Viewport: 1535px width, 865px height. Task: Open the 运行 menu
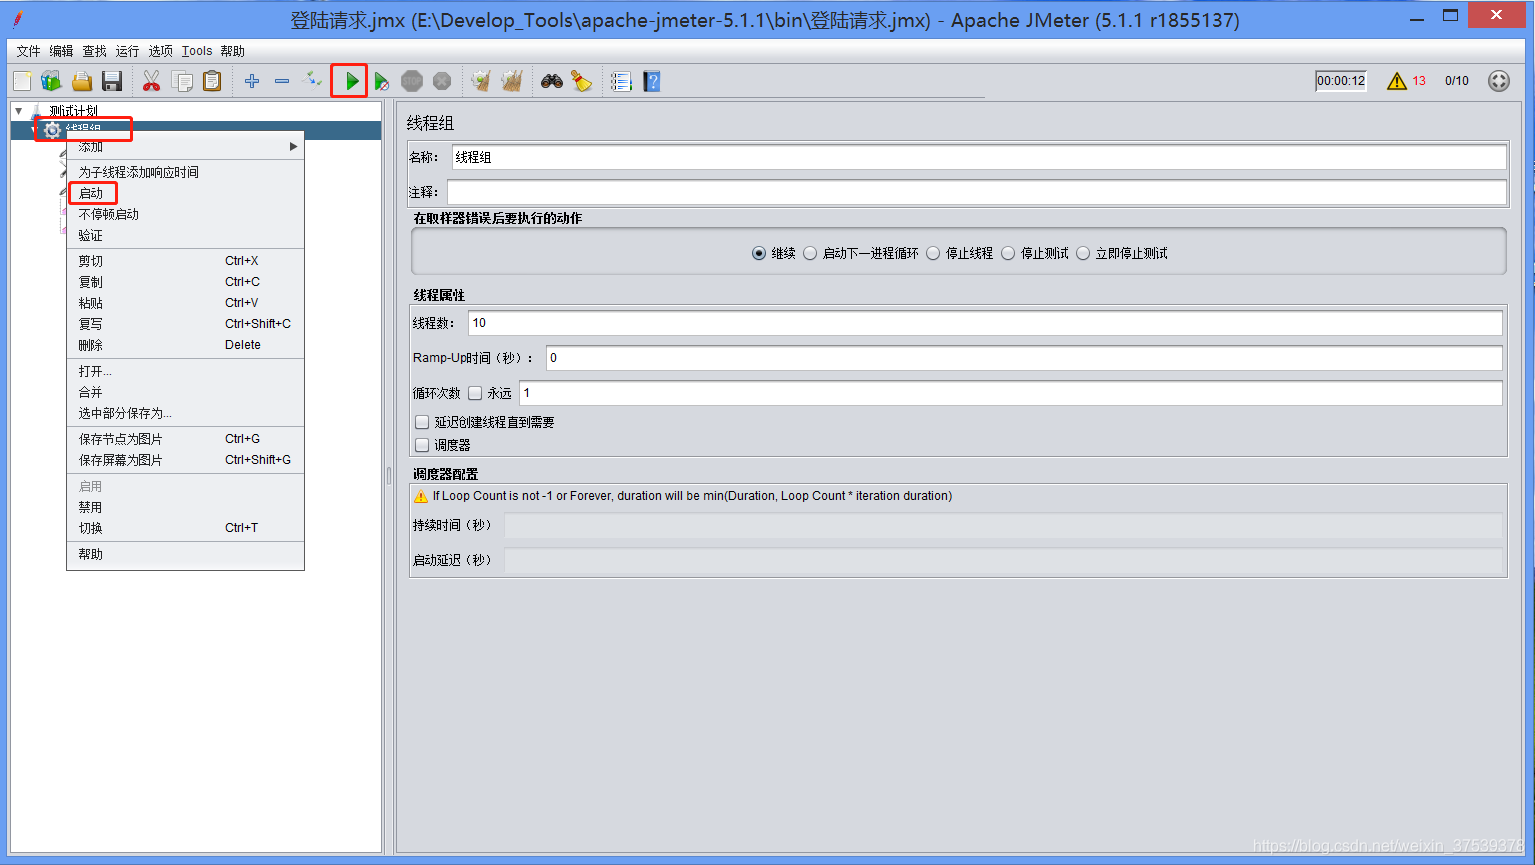(127, 51)
